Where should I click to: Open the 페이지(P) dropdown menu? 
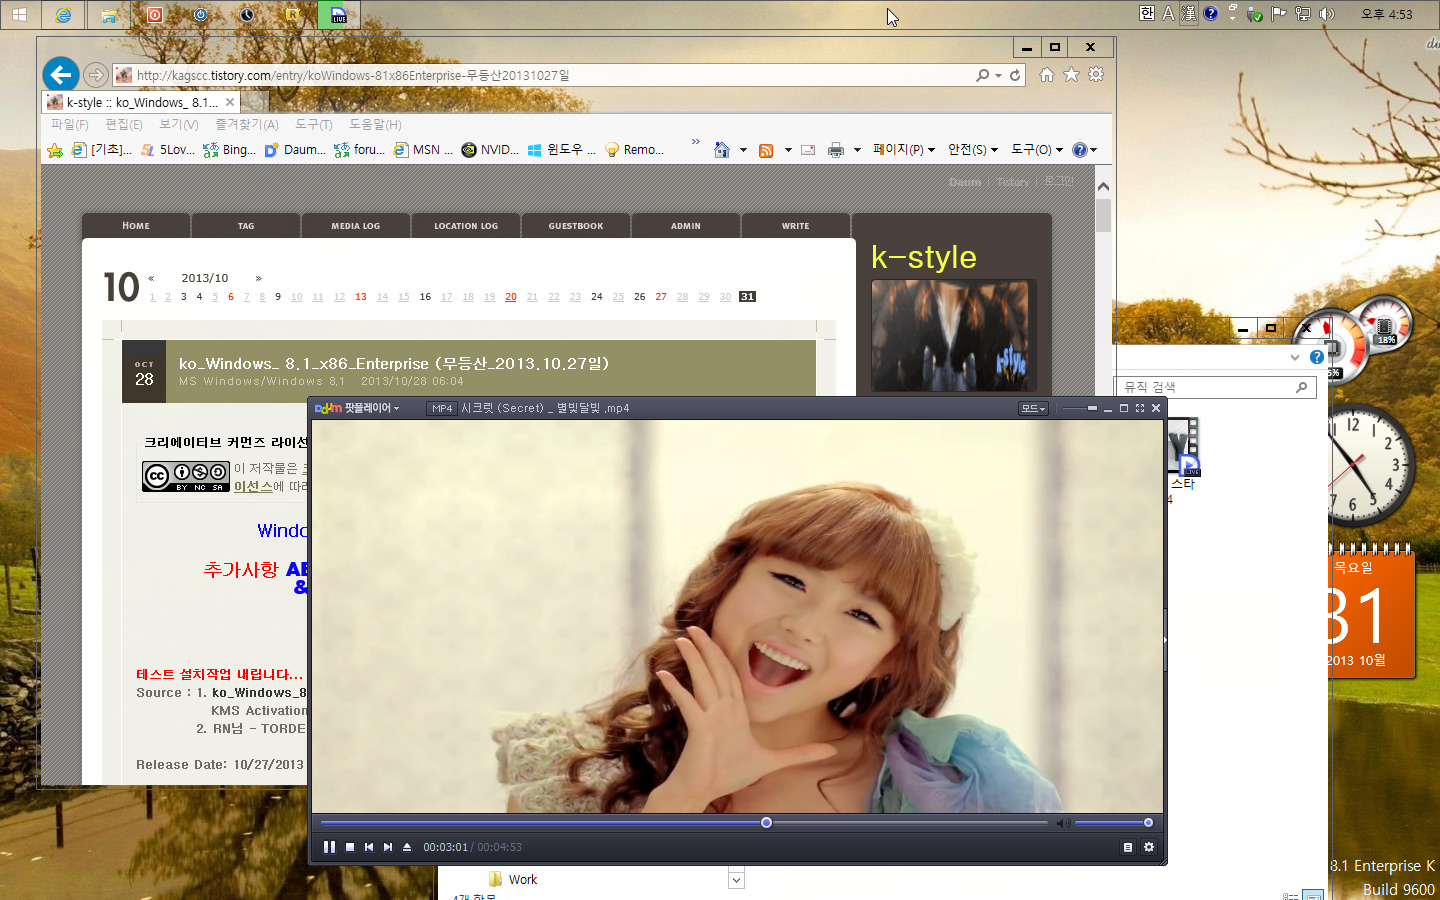coord(903,150)
